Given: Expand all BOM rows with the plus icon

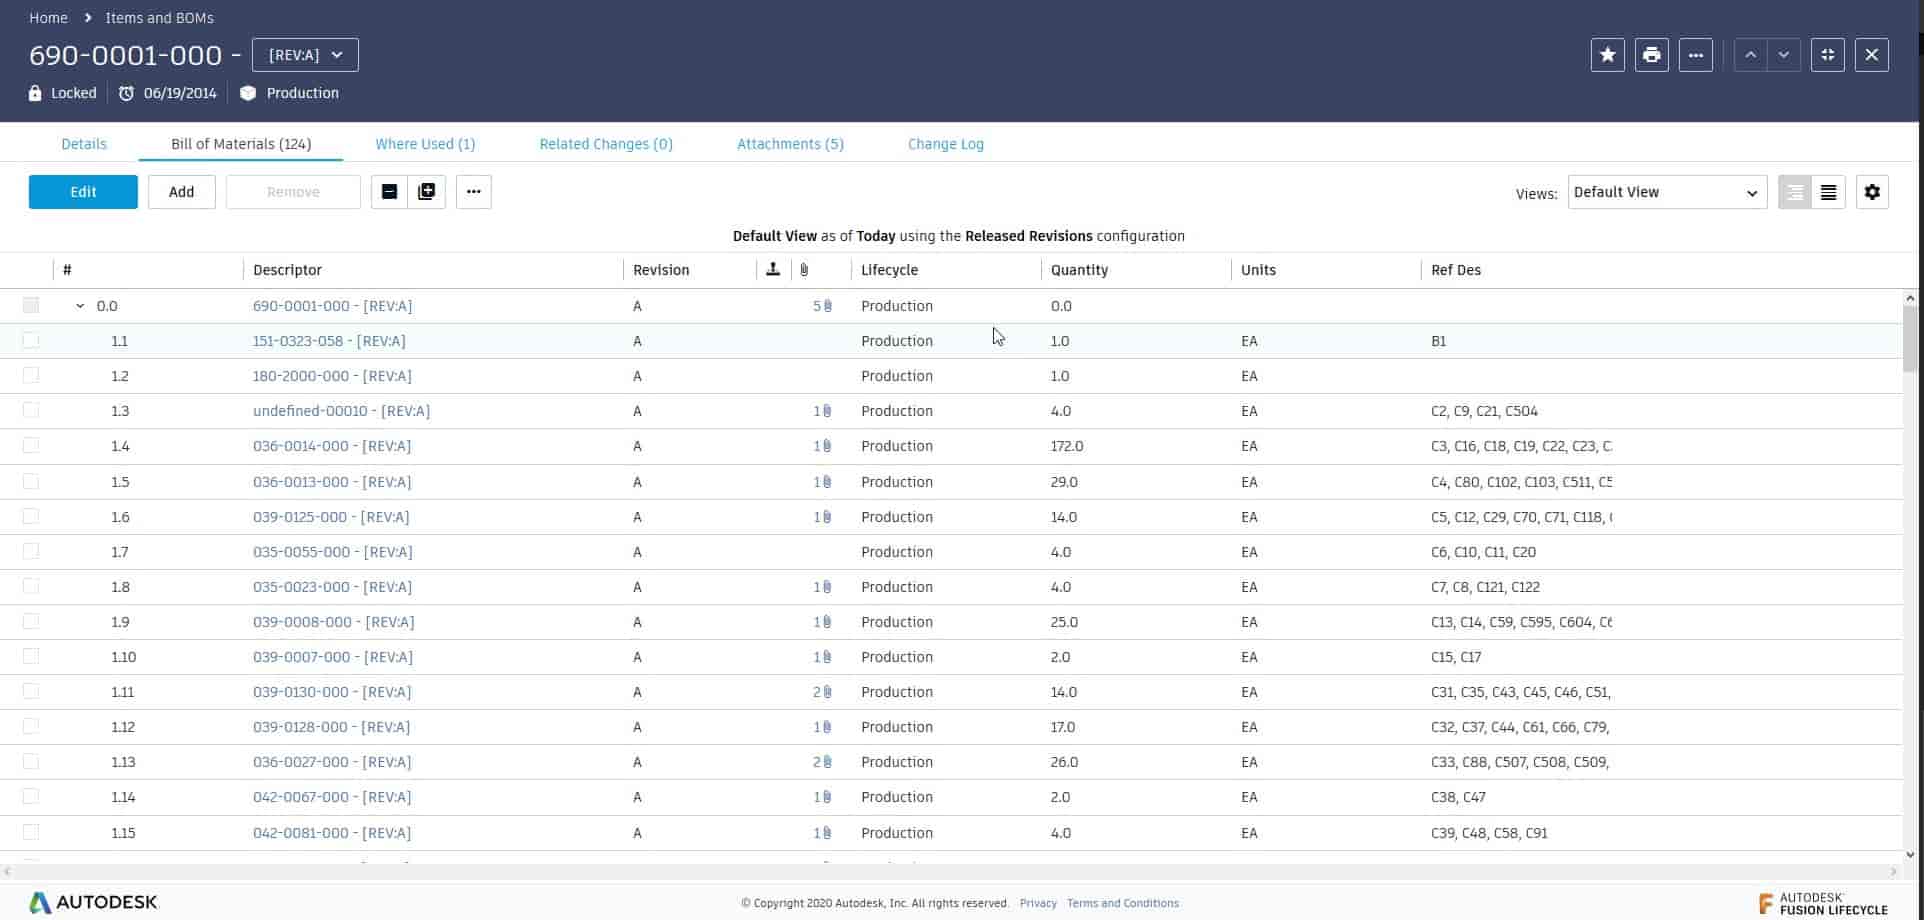Looking at the screenshot, I should tap(427, 192).
